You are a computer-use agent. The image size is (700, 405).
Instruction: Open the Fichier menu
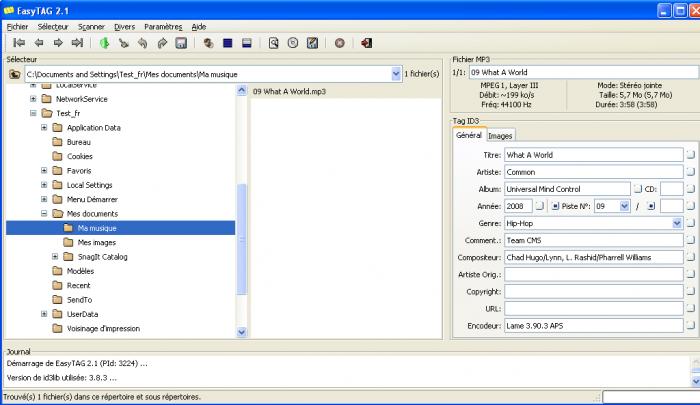tap(17, 27)
